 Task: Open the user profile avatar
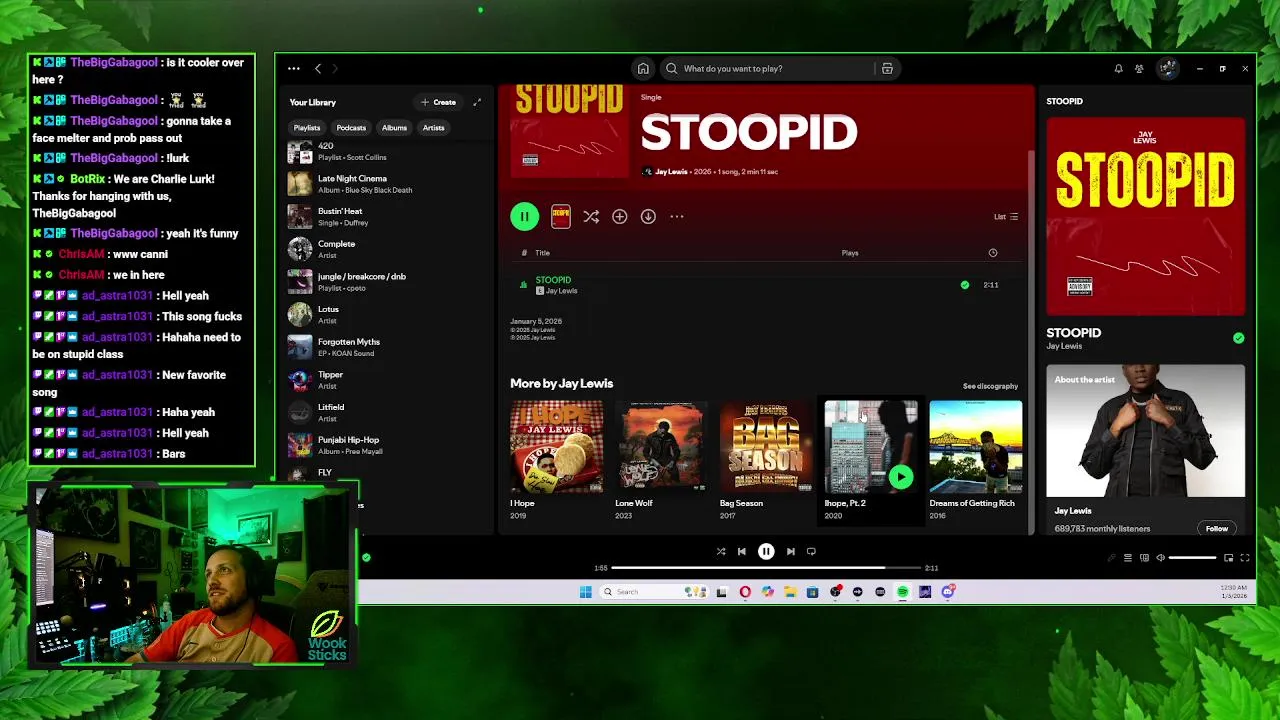1167,69
